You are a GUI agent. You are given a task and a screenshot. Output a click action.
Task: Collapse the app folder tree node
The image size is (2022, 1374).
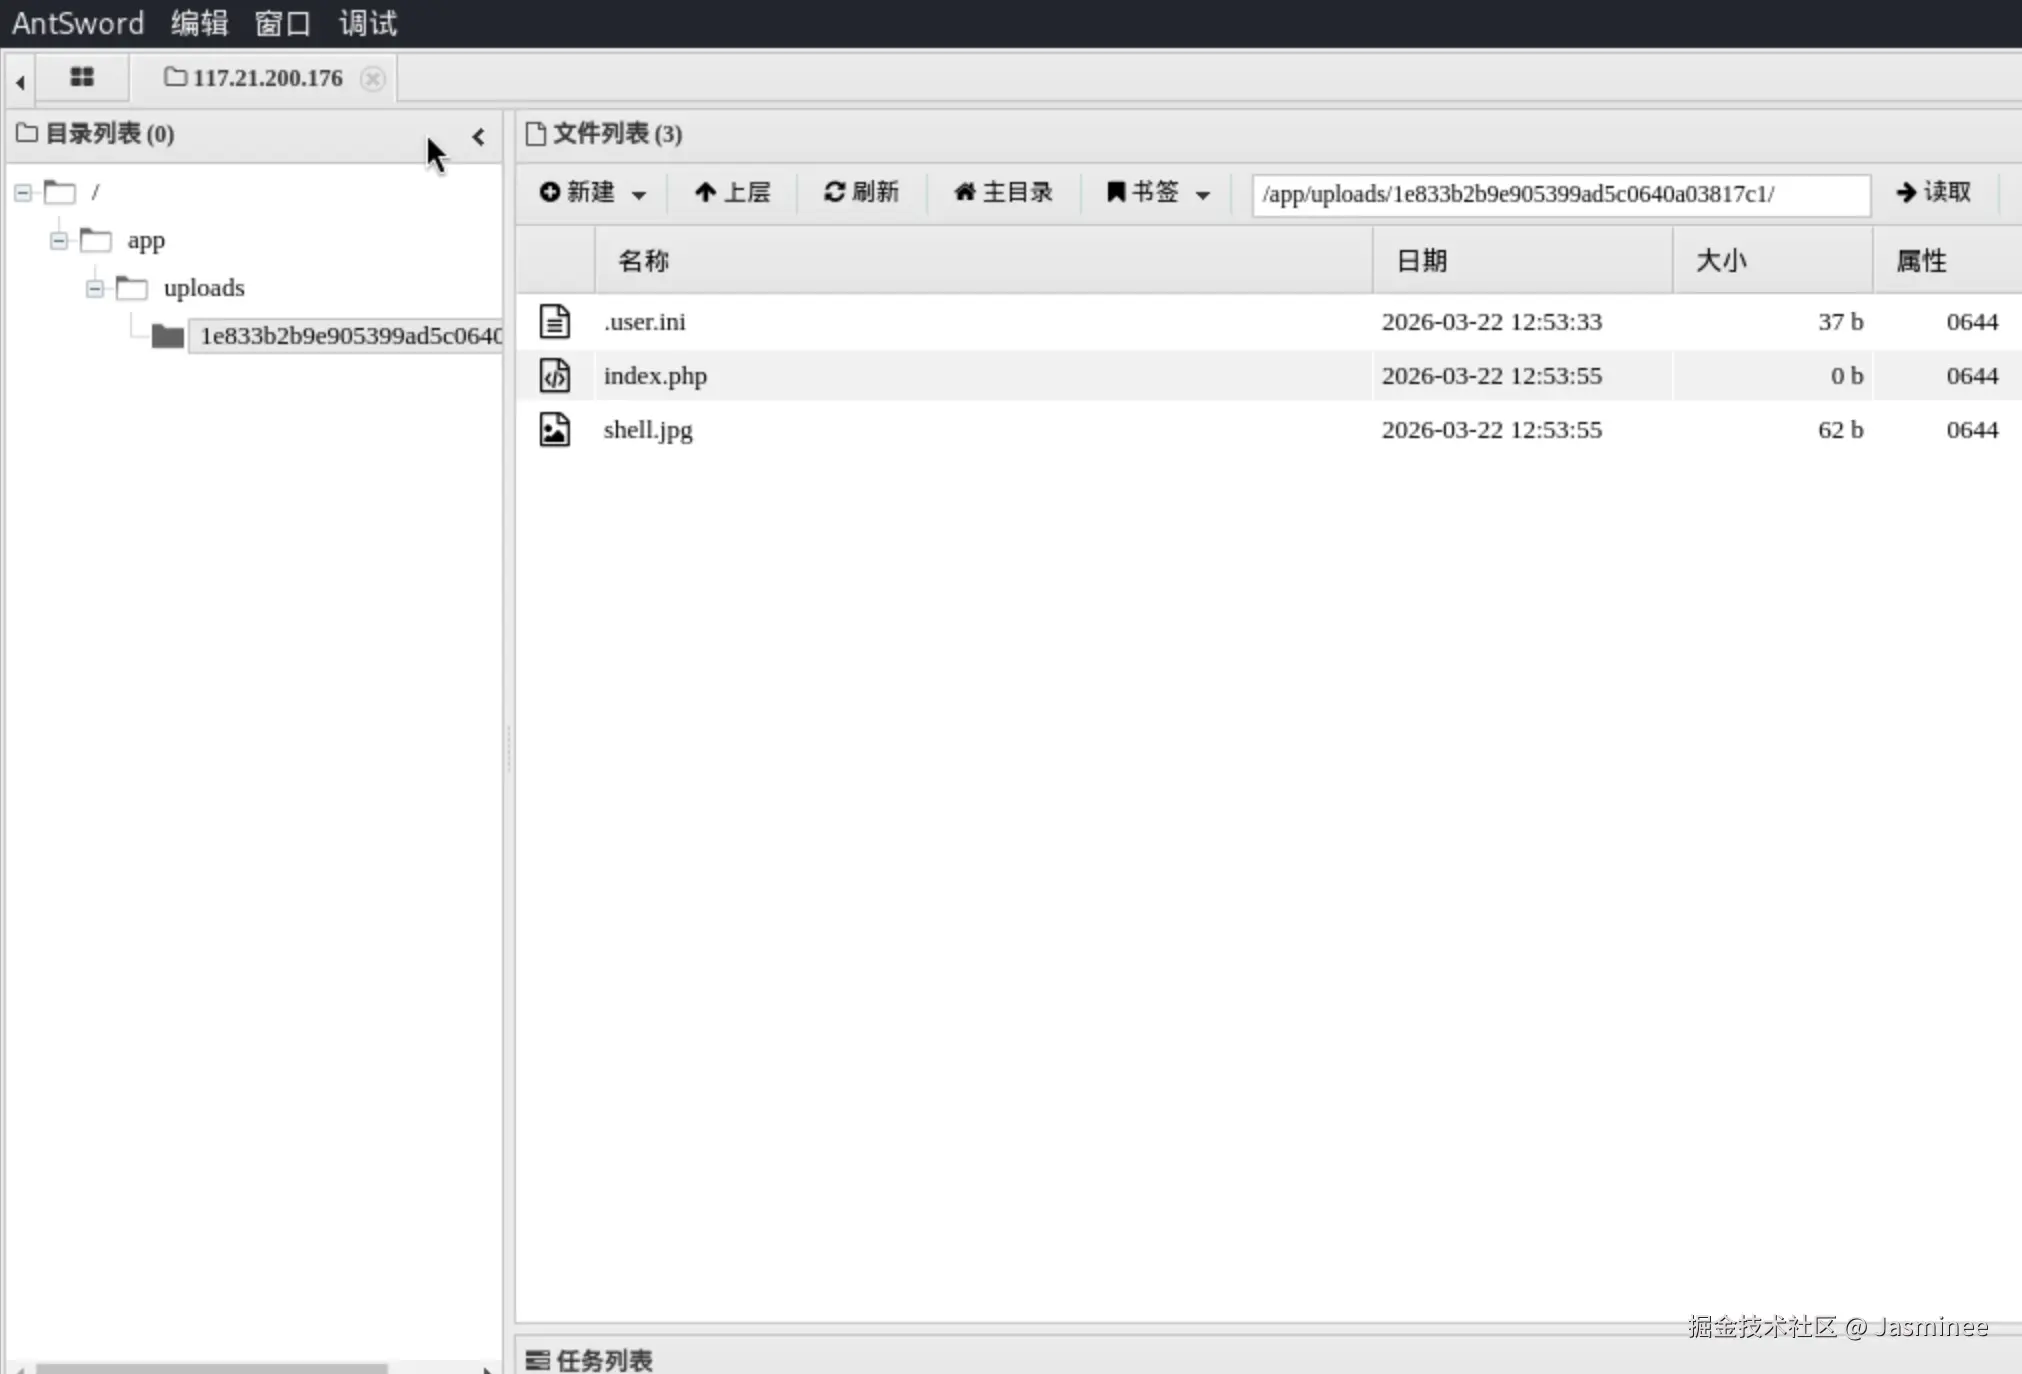click(x=59, y=241)
